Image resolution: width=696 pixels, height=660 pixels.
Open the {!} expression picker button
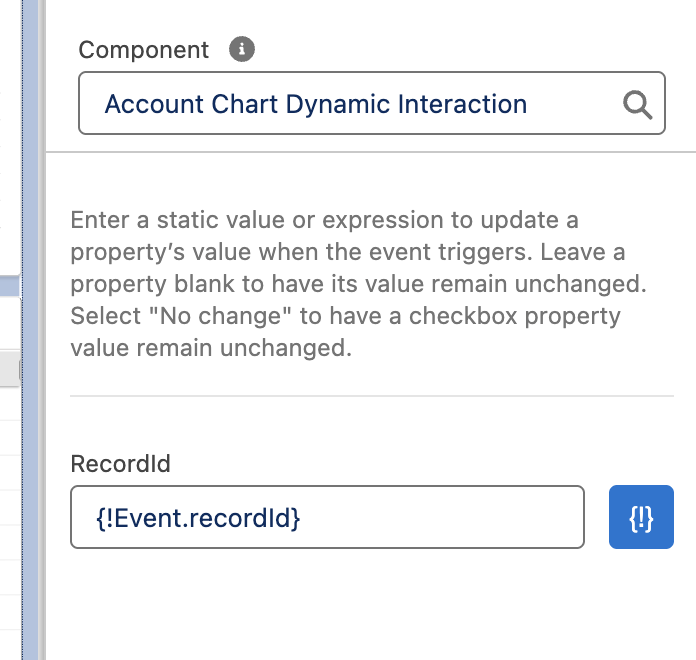click(641, 517)
